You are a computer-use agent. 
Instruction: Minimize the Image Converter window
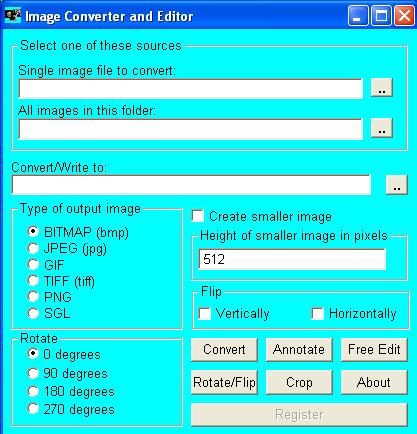[x=358, y=16]
